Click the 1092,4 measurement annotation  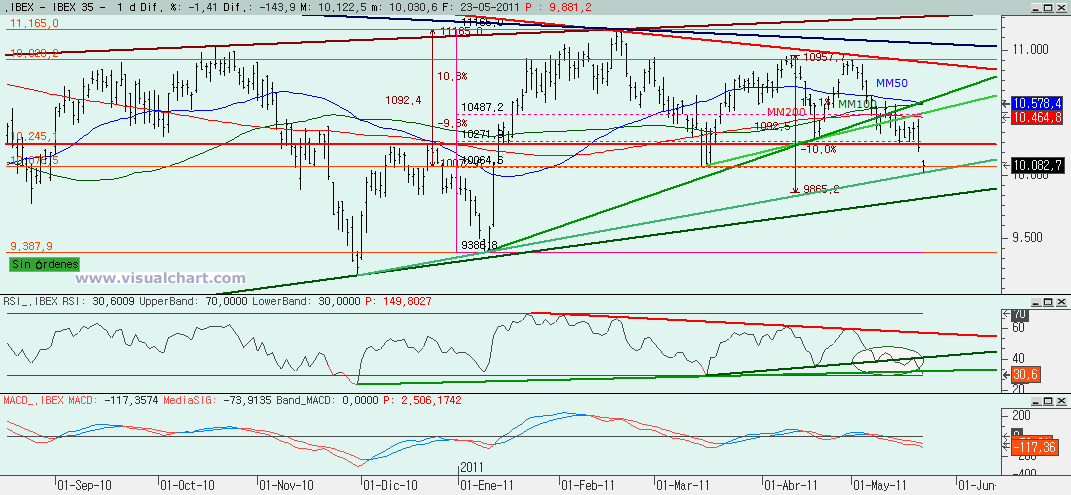pyautogui.click(x=404, y=100)
